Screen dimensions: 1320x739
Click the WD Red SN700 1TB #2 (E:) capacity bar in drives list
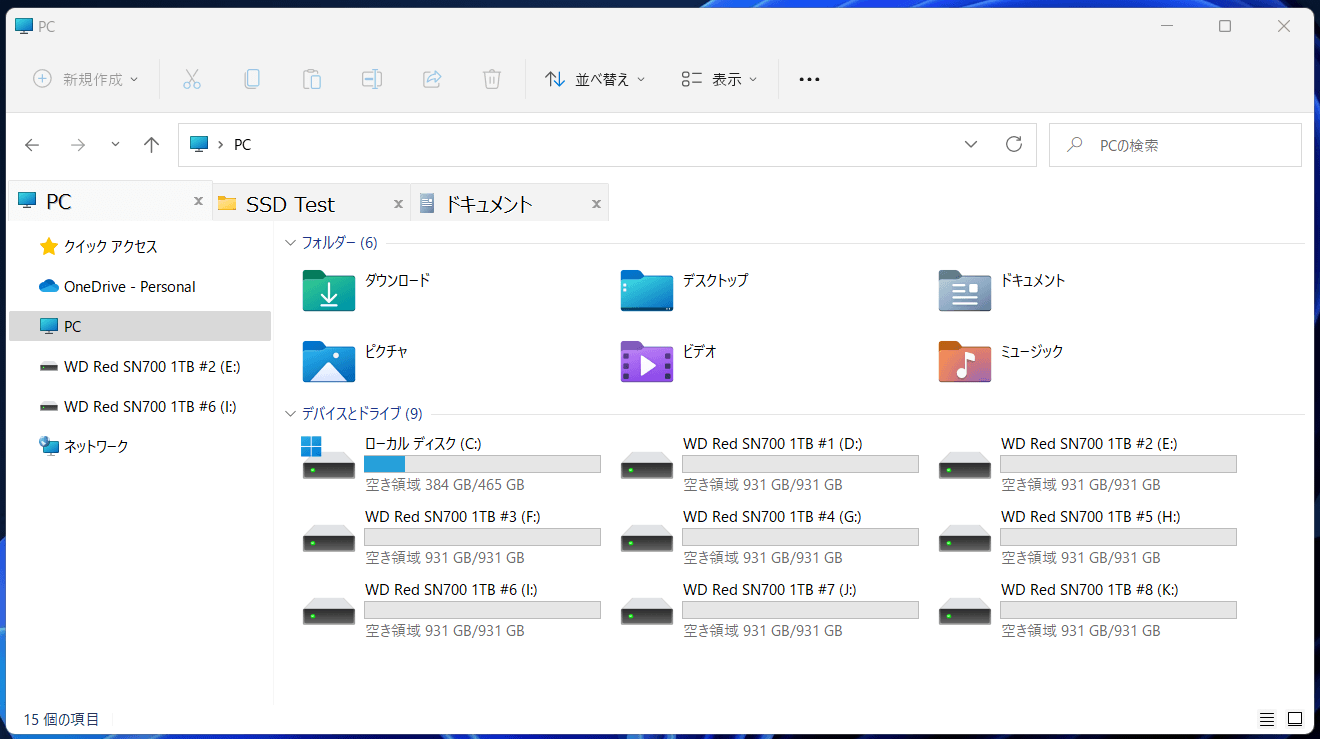click(1118, 464)
